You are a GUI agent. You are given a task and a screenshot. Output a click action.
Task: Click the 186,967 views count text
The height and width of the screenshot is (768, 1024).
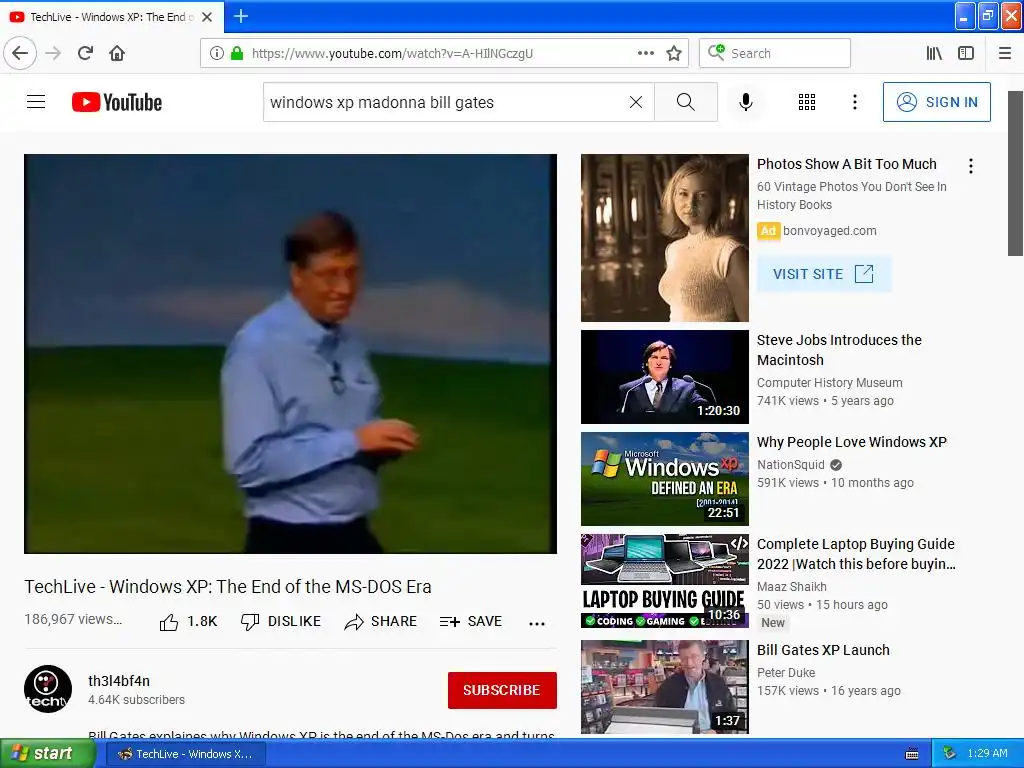click(x=73, y=619)
